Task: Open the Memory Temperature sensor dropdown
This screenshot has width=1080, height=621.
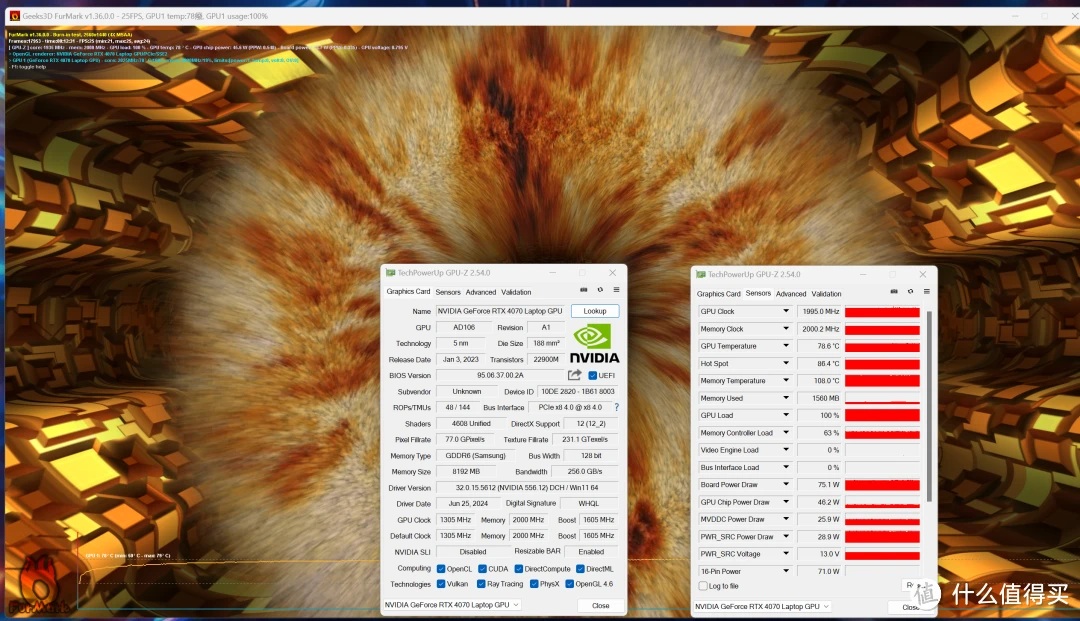Action: point(786,380)
